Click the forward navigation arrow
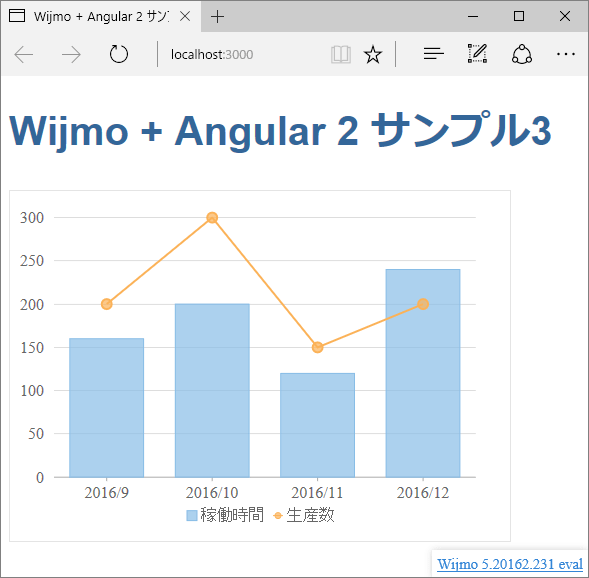 (71, 54)
